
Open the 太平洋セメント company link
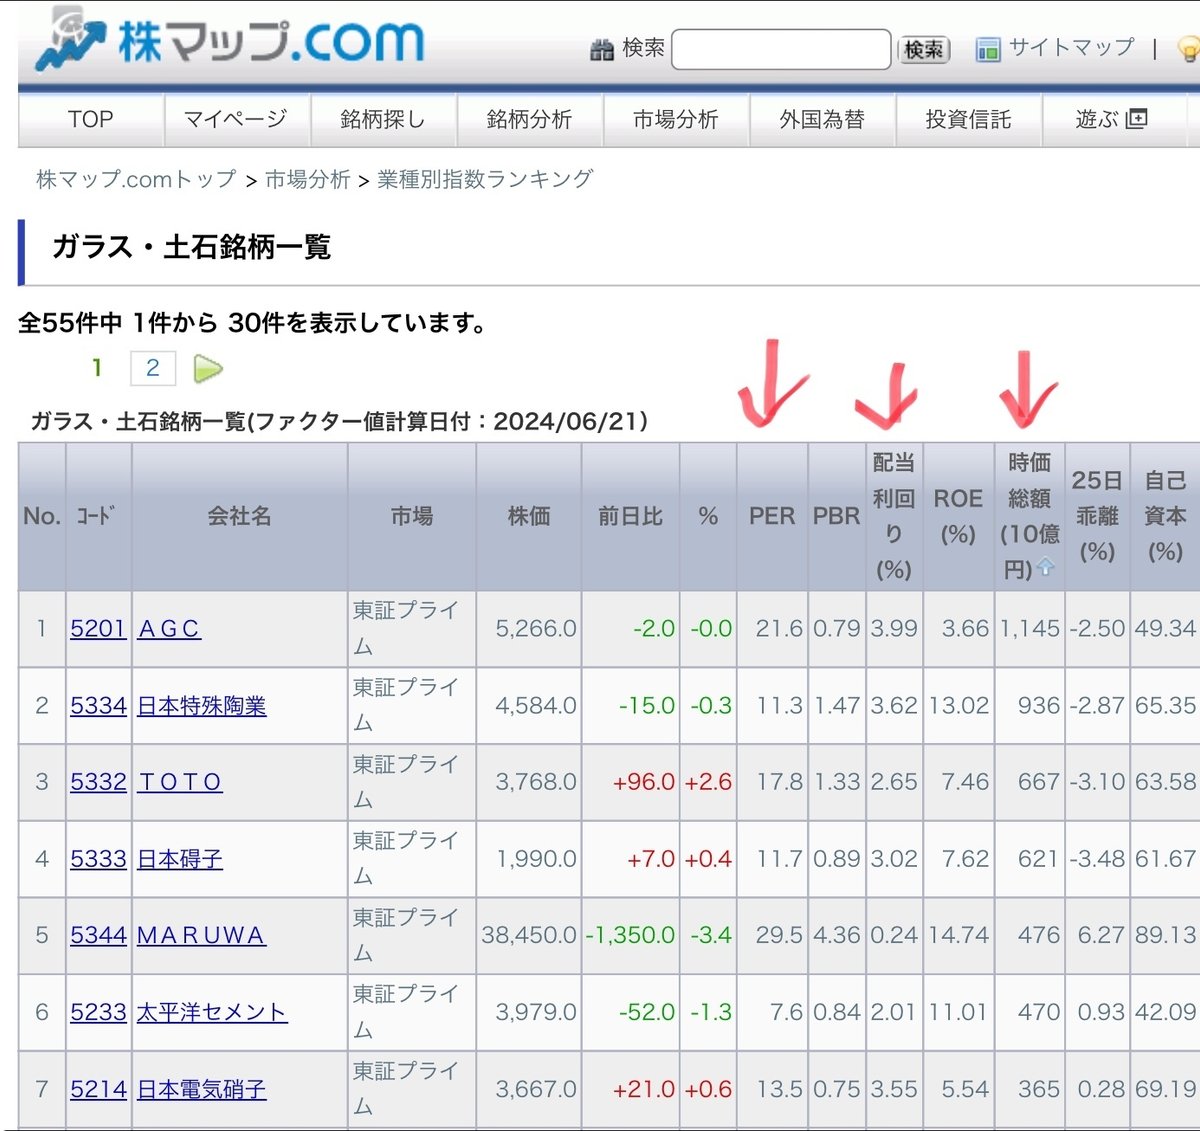point(212,1012)
